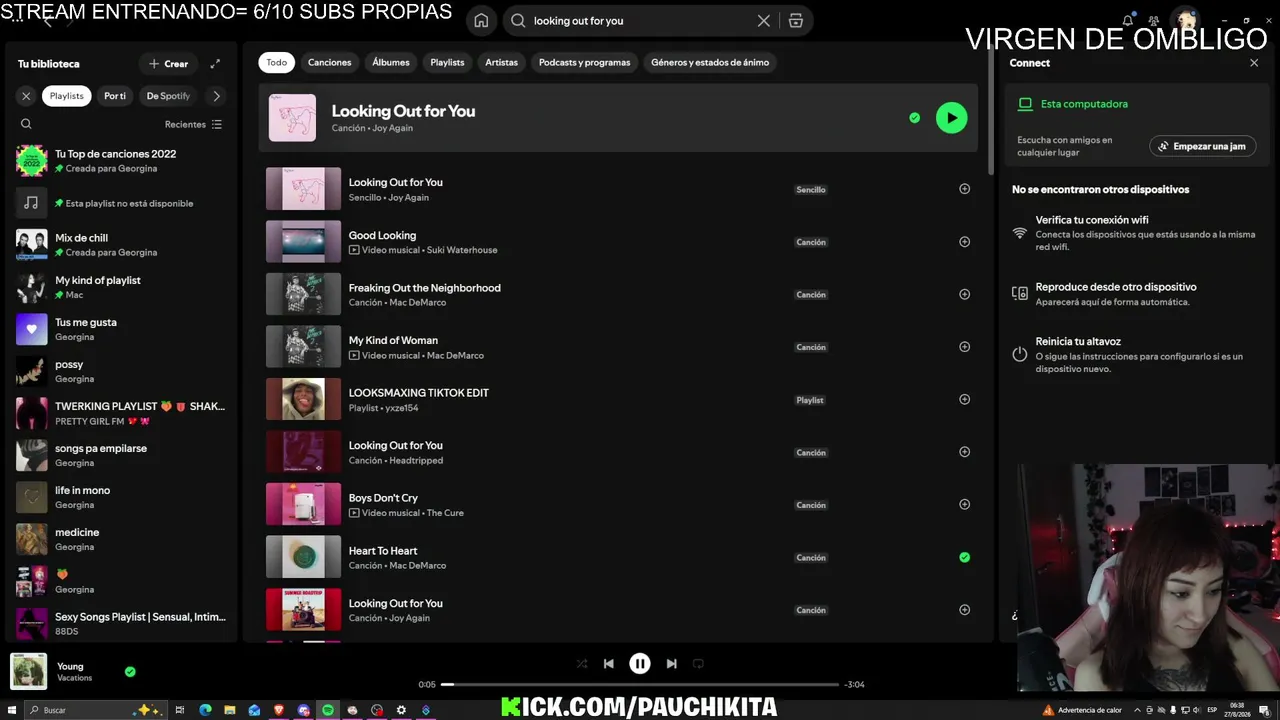Screen dimensions: 1280x720
Task: Clear the search field with the X icon
Action: pyautogui.click(x=764, y=20)
